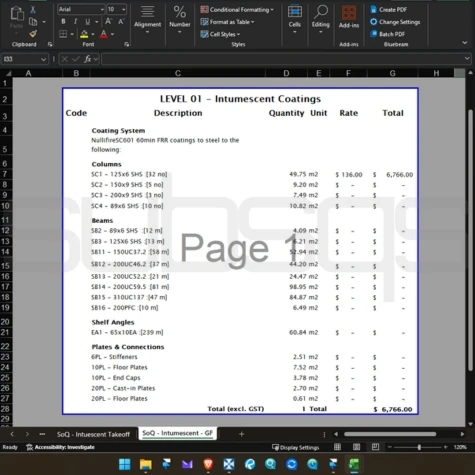The height and width of the screenshot is (475, 475).
Task: Open the Editing magnifier menu
Action: click(321, 19)
